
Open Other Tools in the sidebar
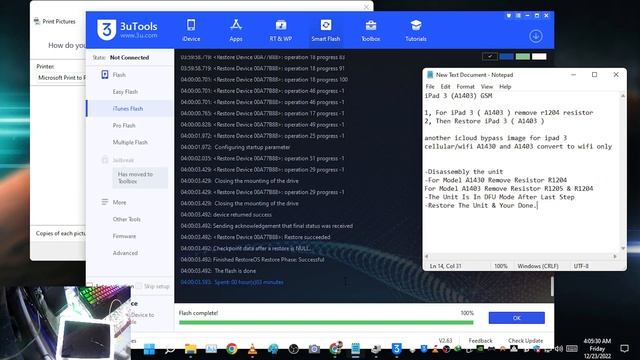click(x=127, y=219)
